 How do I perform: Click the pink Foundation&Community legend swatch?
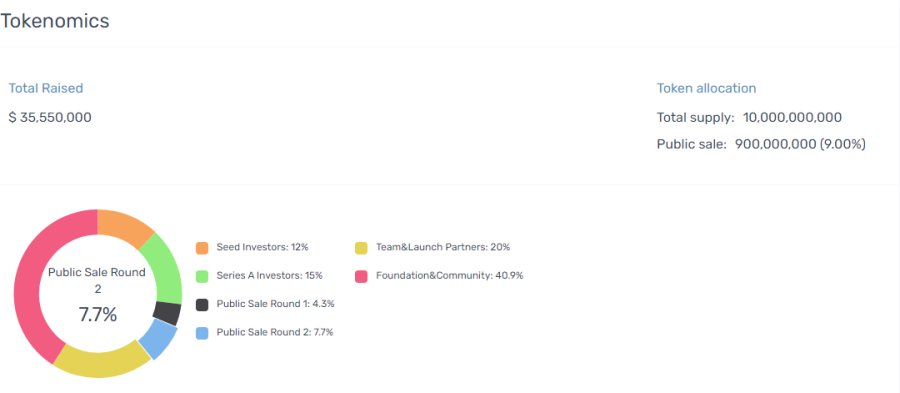[x=361, y=276]
